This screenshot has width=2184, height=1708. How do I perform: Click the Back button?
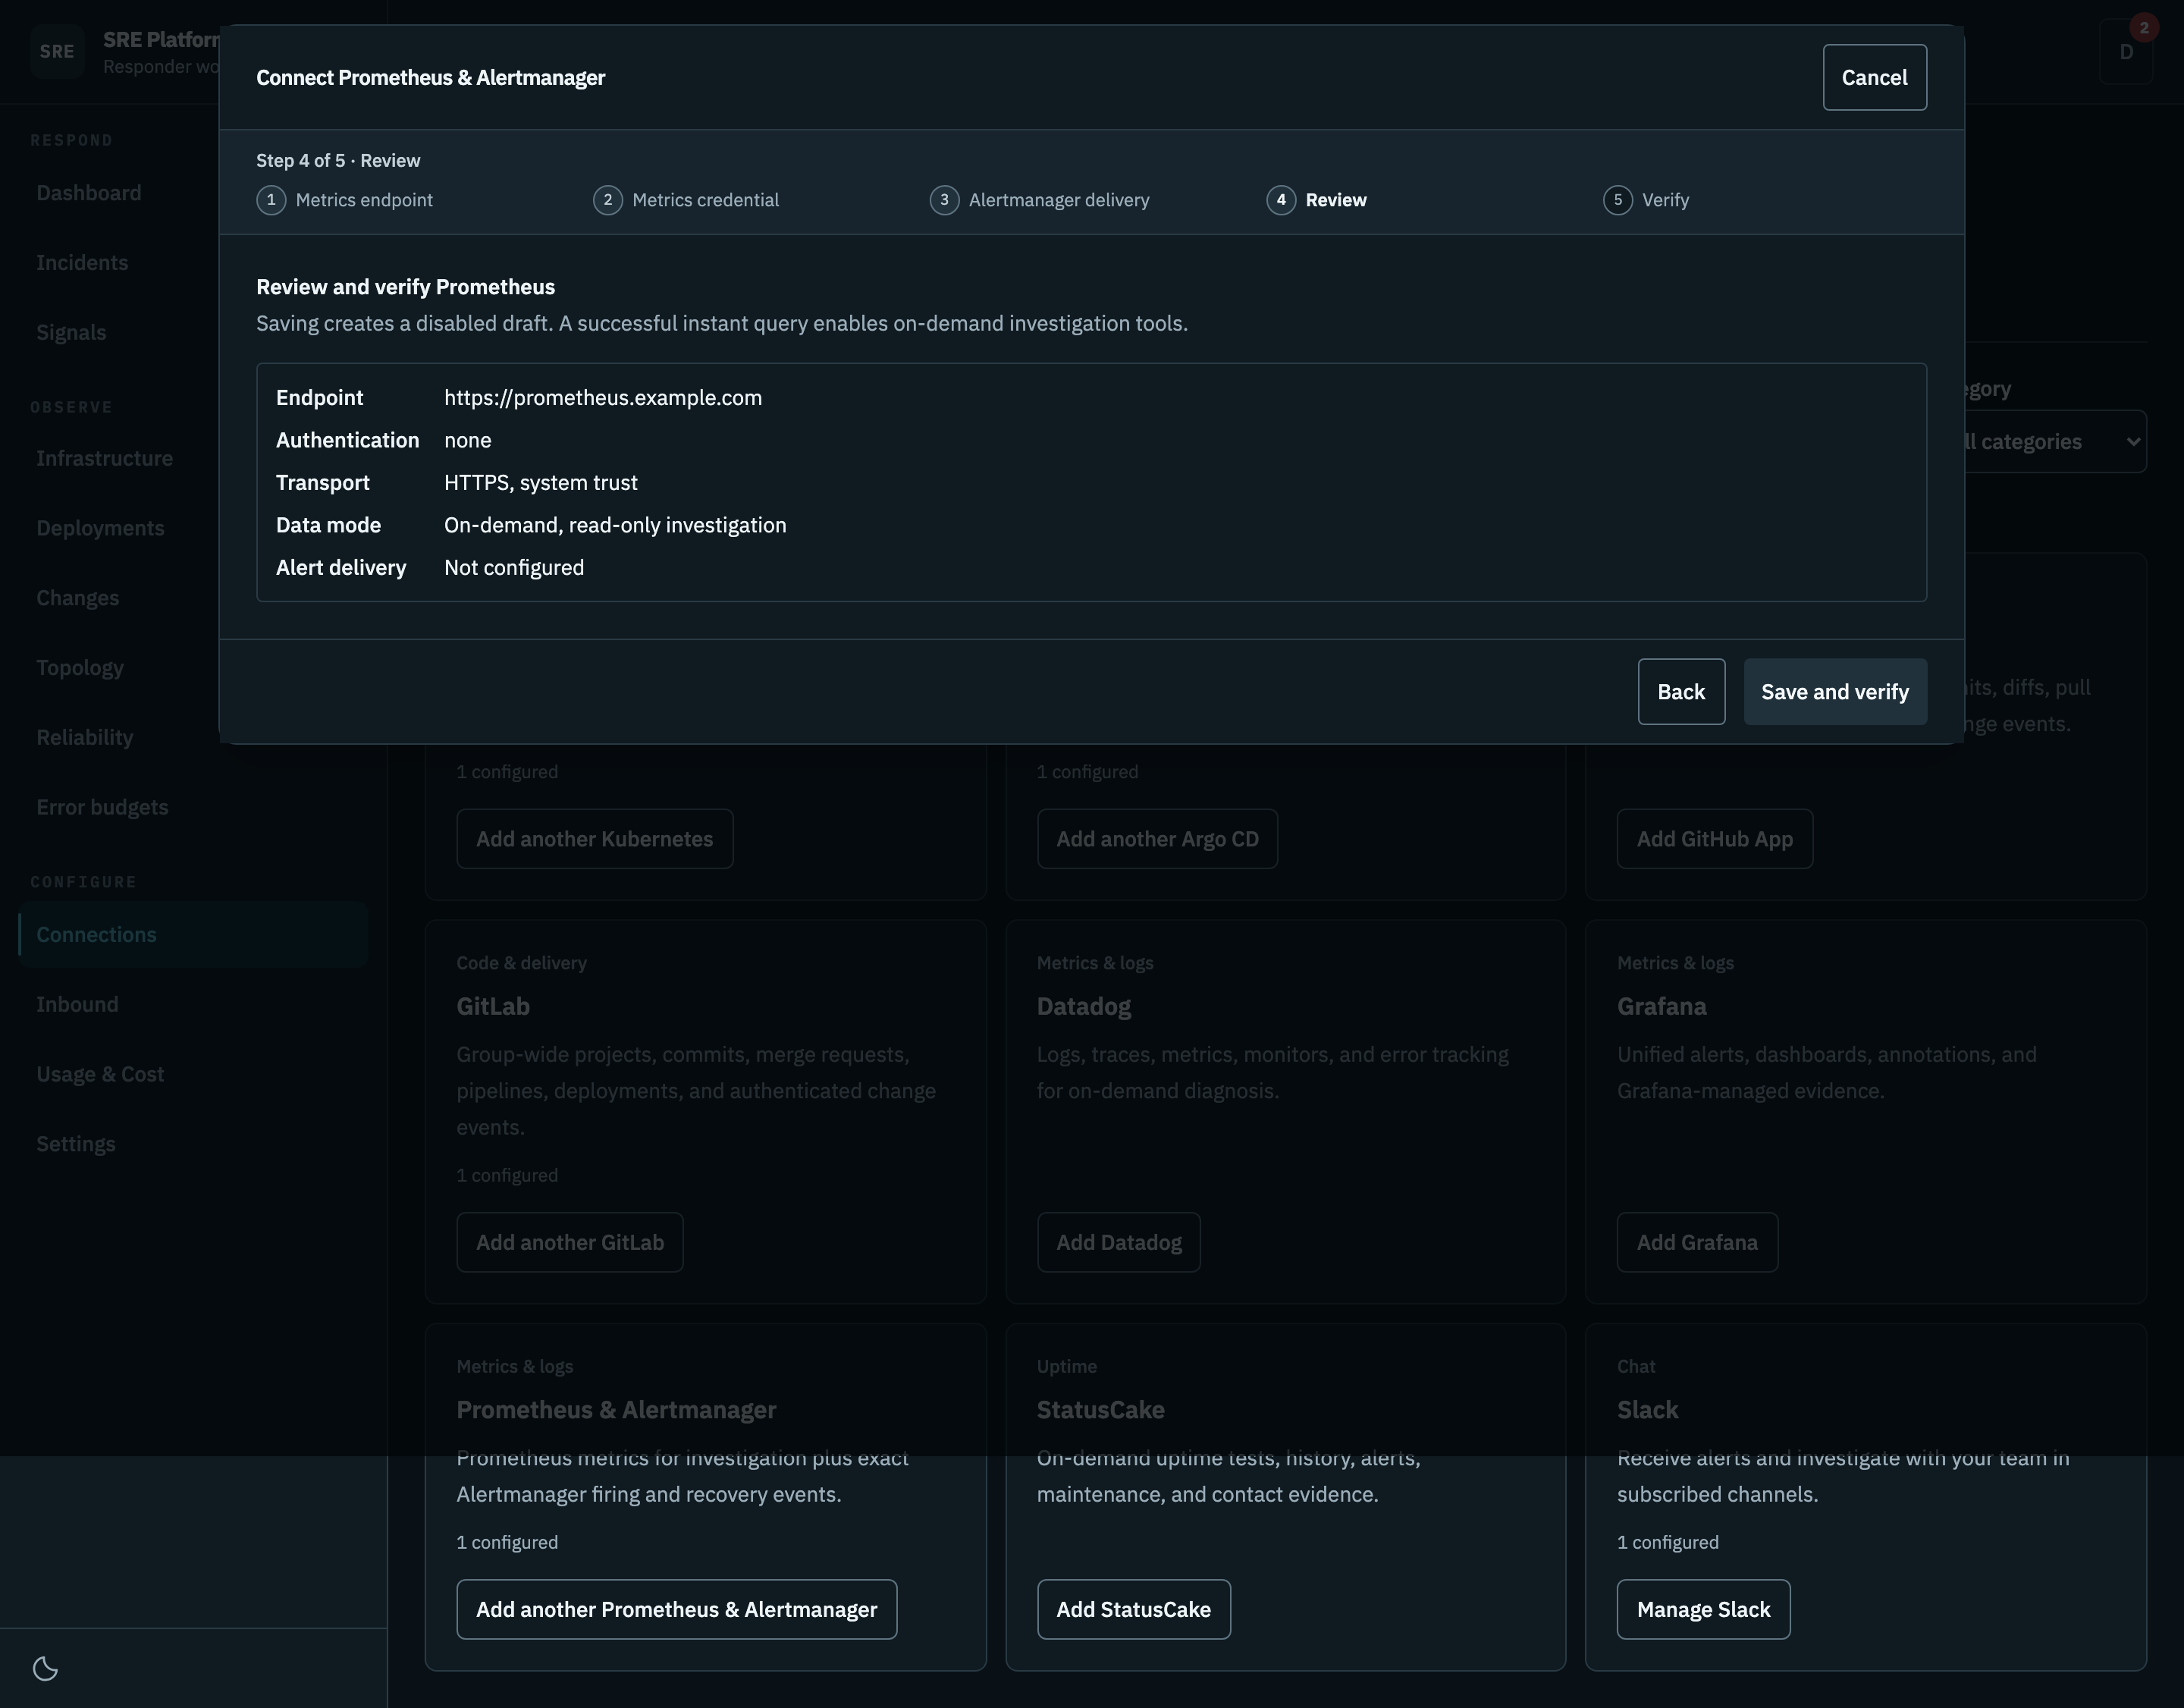(1681, 691)
